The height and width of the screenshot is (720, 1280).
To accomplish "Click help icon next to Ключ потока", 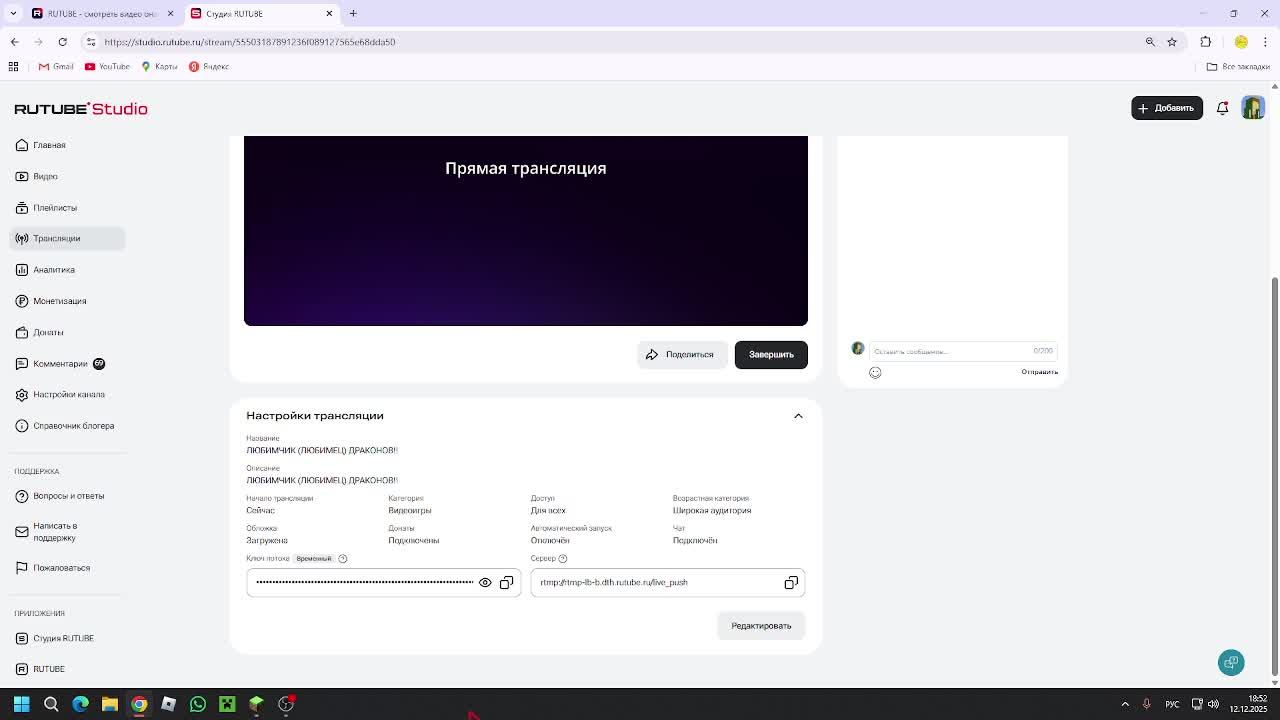I will coord(342,559).
